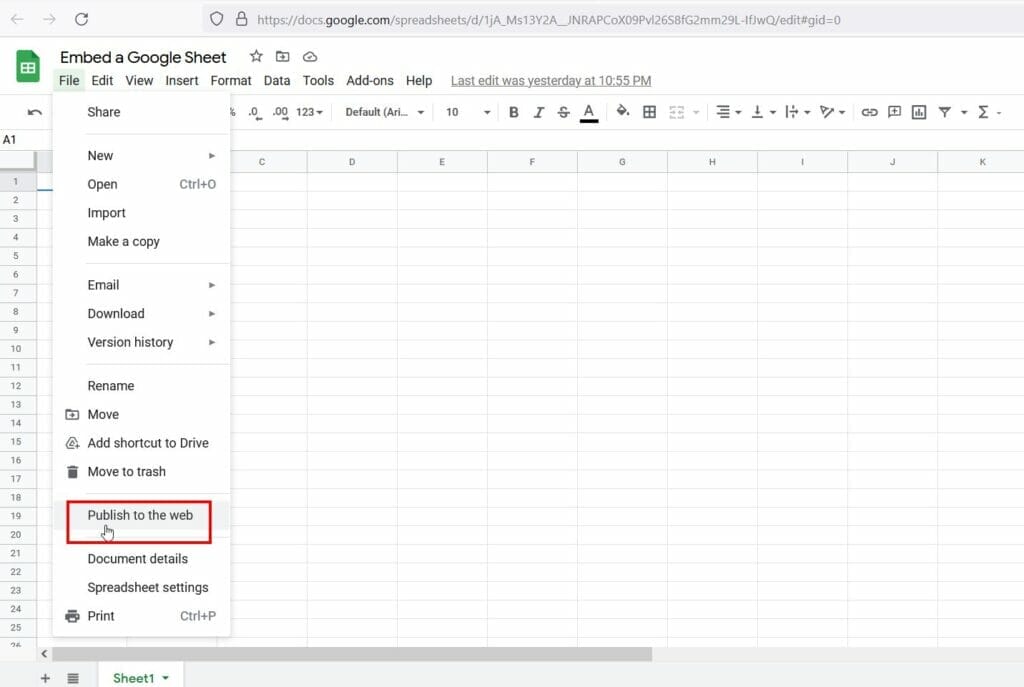Select Make a copy from the menu

point(123,241)
